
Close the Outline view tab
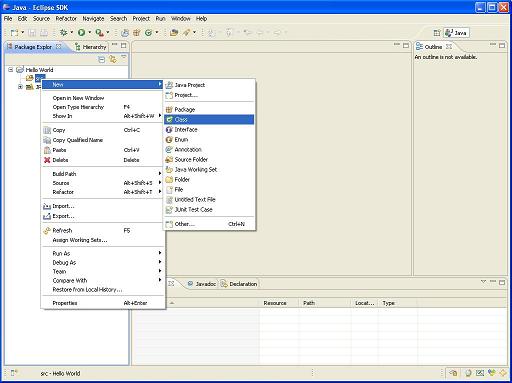click(x=449, y=46)
